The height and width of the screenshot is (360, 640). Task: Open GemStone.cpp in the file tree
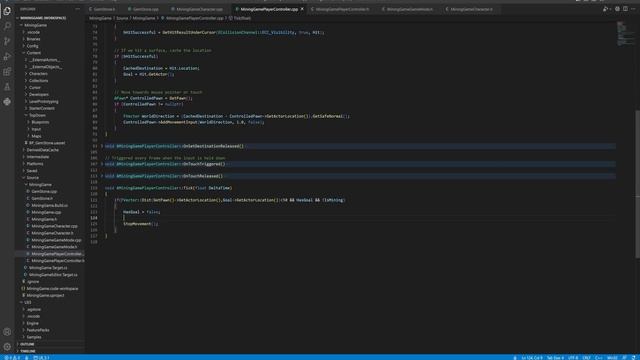[x=44, y=191]
